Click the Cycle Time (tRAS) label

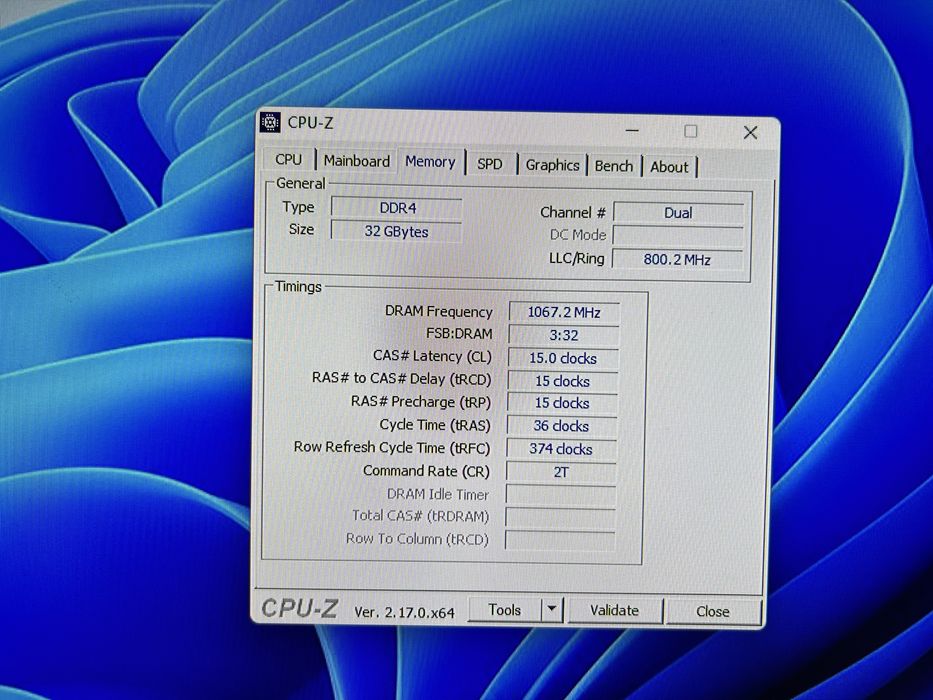pyautogui.click(x=435, y=425)
